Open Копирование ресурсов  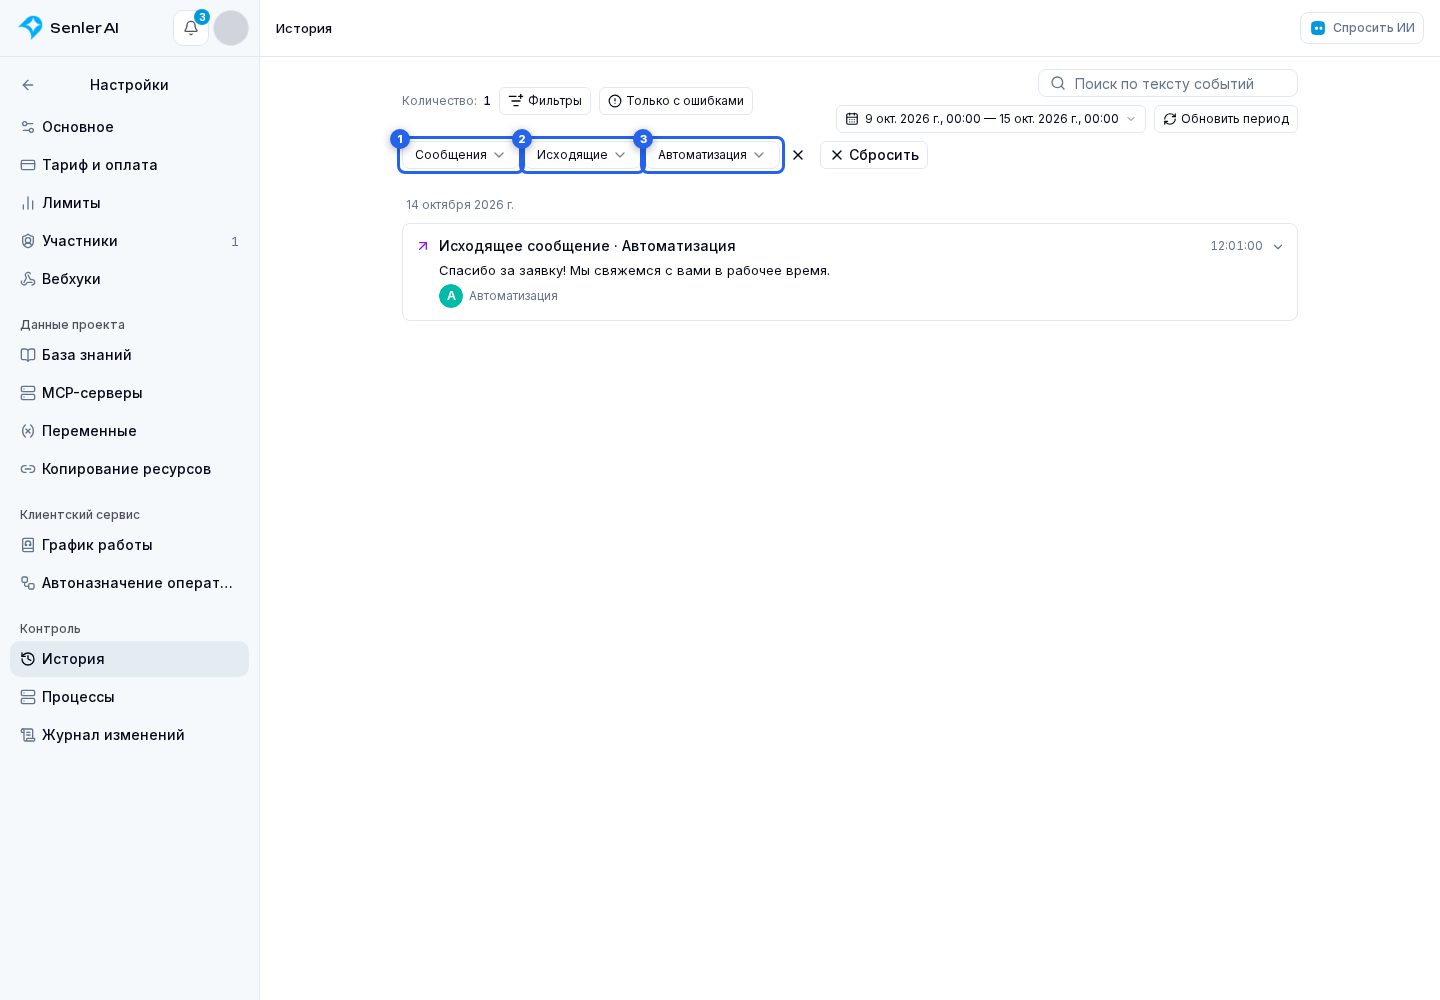130,469
